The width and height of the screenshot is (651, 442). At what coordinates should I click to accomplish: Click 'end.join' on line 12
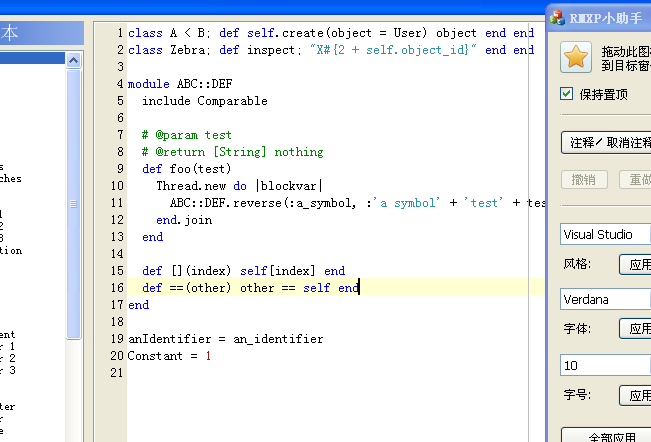coord(184,220)
